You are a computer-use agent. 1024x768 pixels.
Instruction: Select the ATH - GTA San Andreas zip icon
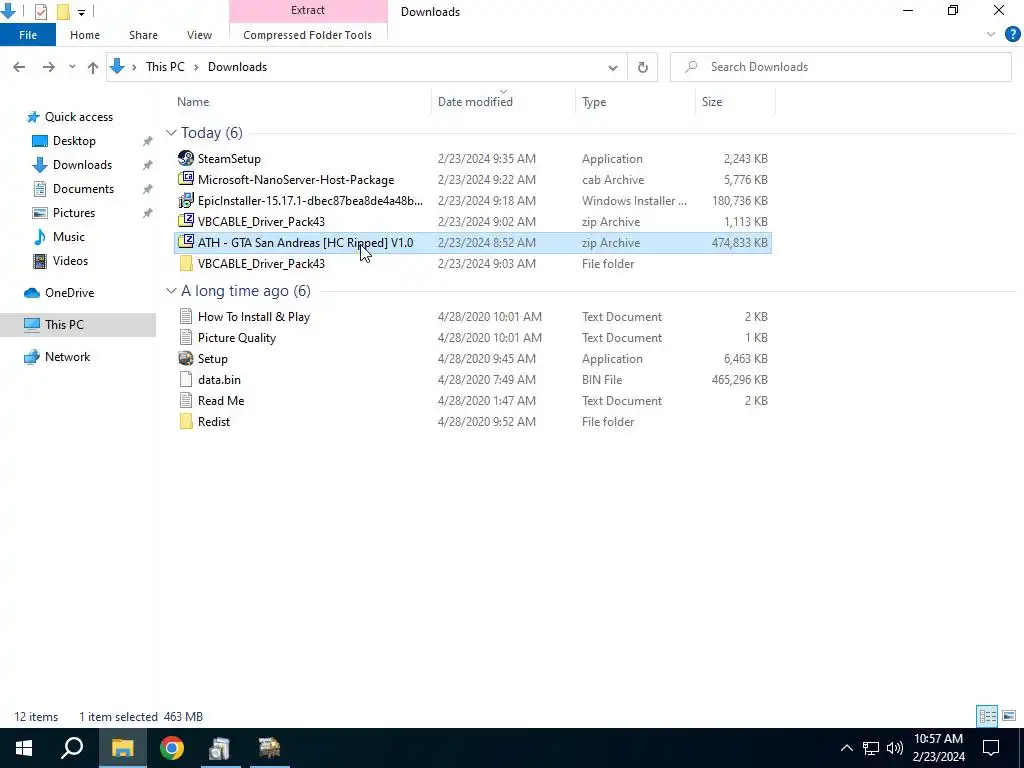tap(186, 242)
